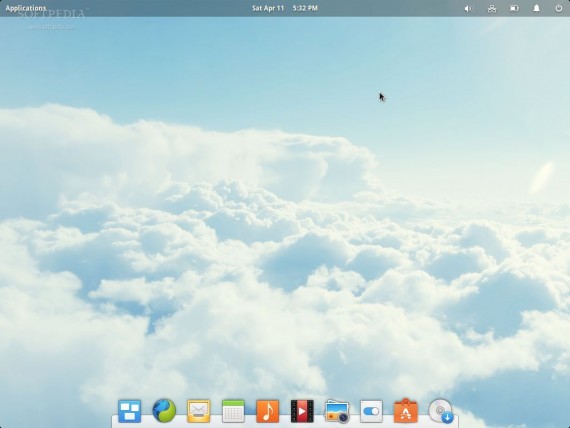The image size is (570, 428).
Task: Open the Photos app in dock
Action: [x=337, y=412]
